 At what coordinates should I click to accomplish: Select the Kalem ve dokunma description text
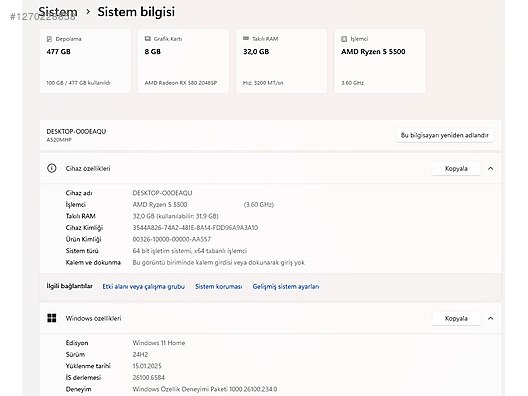click(x=219, y=262)
